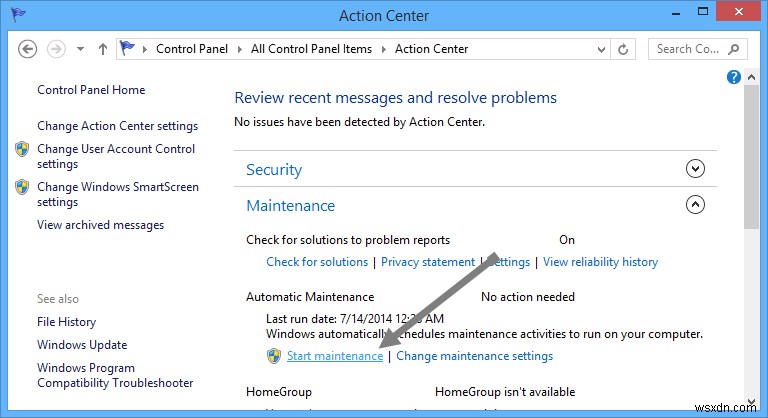Open Control Panel Home
Viewport: 768px width, 418px height.
click(91, 90)
